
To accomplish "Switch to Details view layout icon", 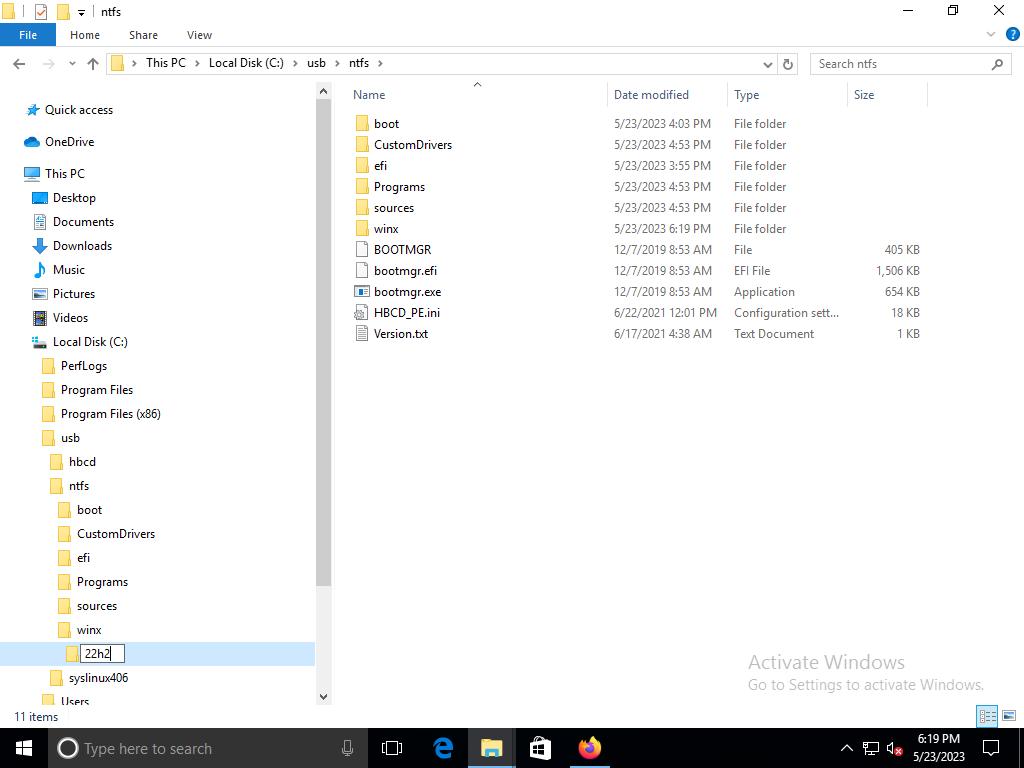I will (987, 716).
